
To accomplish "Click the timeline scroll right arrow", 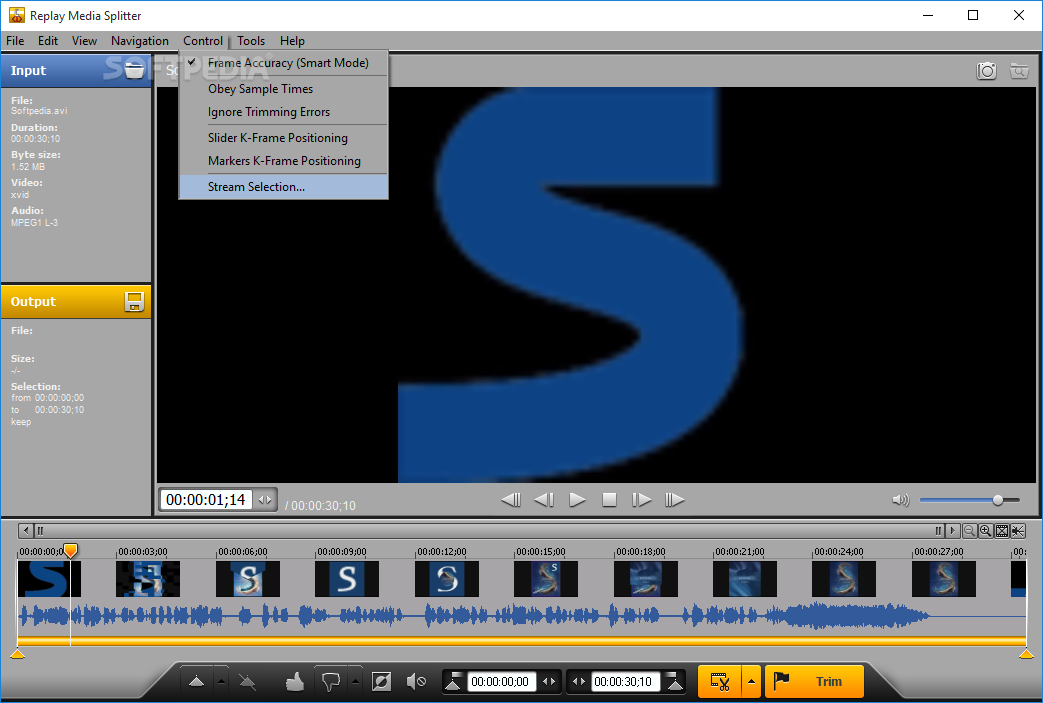I will pyautogui.click(x=953, y=531).
